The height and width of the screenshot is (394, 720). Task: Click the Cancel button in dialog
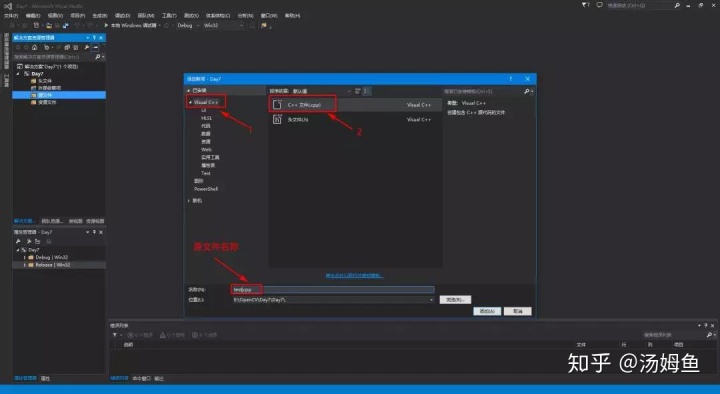coord(518,311)
